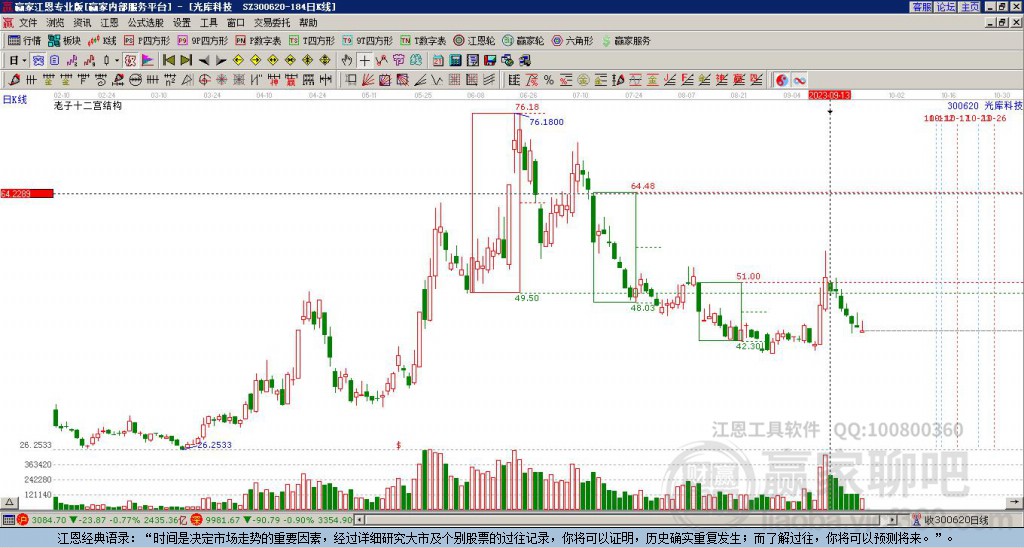Click the 300620 光库科技 stock label
Image resolution: width=1024 pixels, height=548 pixels.
tap(985, 105)
